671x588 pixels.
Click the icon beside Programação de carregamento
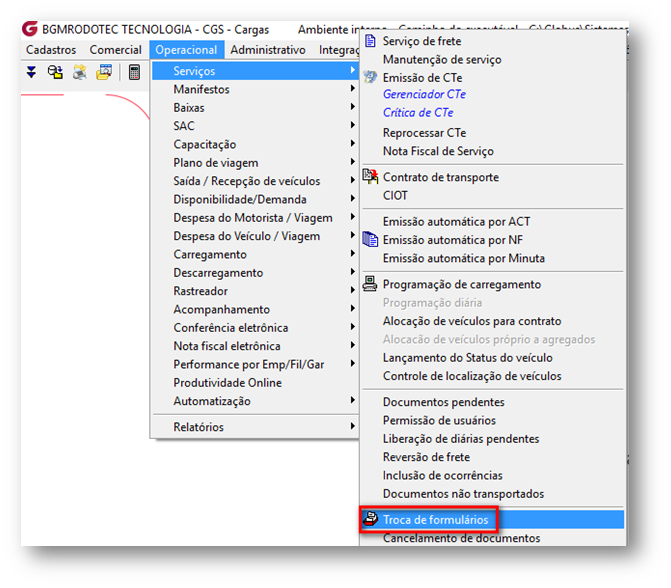click(370, 284)
